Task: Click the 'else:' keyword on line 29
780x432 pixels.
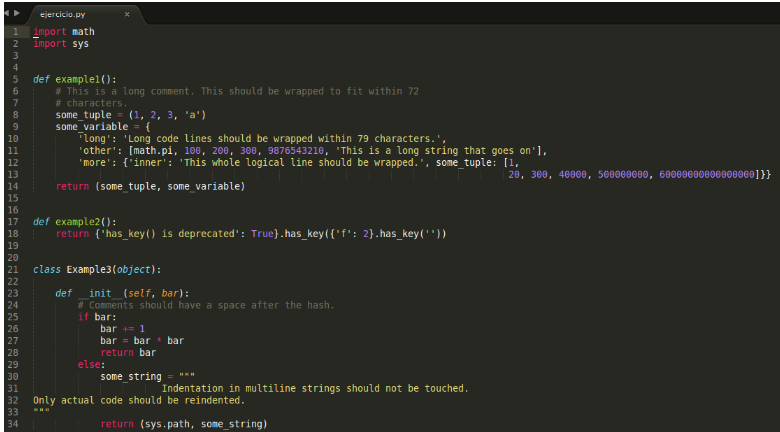Action: coord(90,365)
